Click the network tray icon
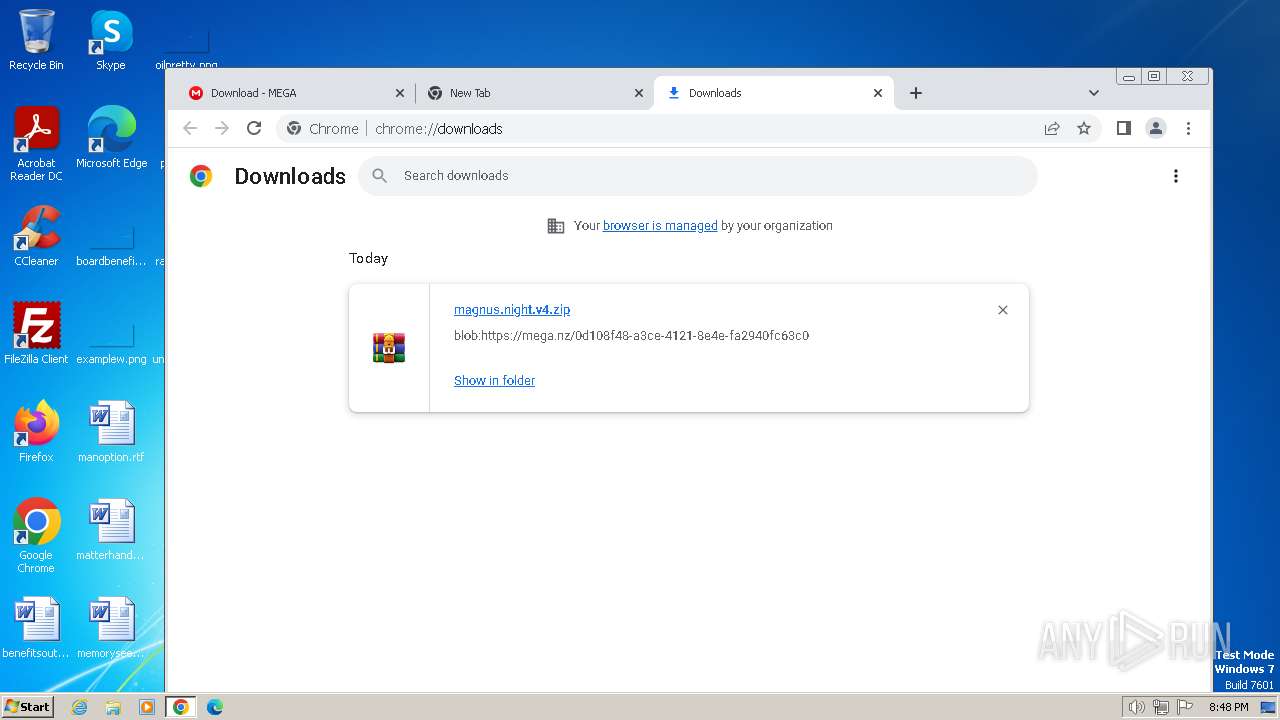Image resolution: width=1280 pixels, height=720 pixels. pyautogui.click(x=1161, y=707)
